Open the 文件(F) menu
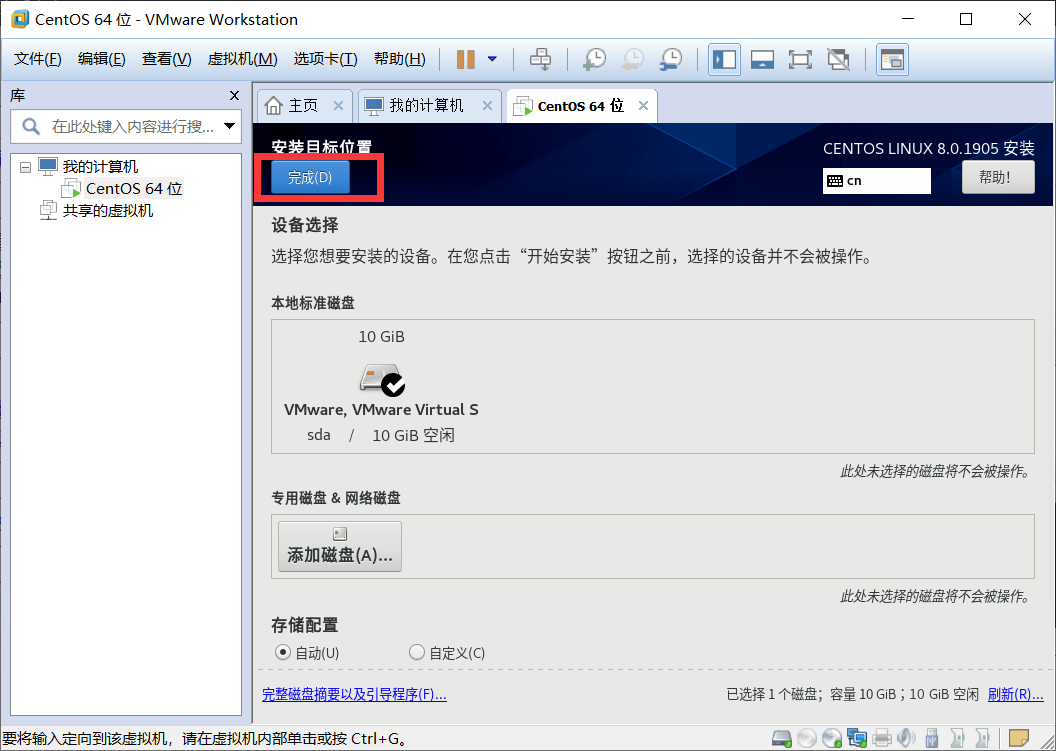The width and height of the screenshot is (1056, 751). (x=38, y=59)
